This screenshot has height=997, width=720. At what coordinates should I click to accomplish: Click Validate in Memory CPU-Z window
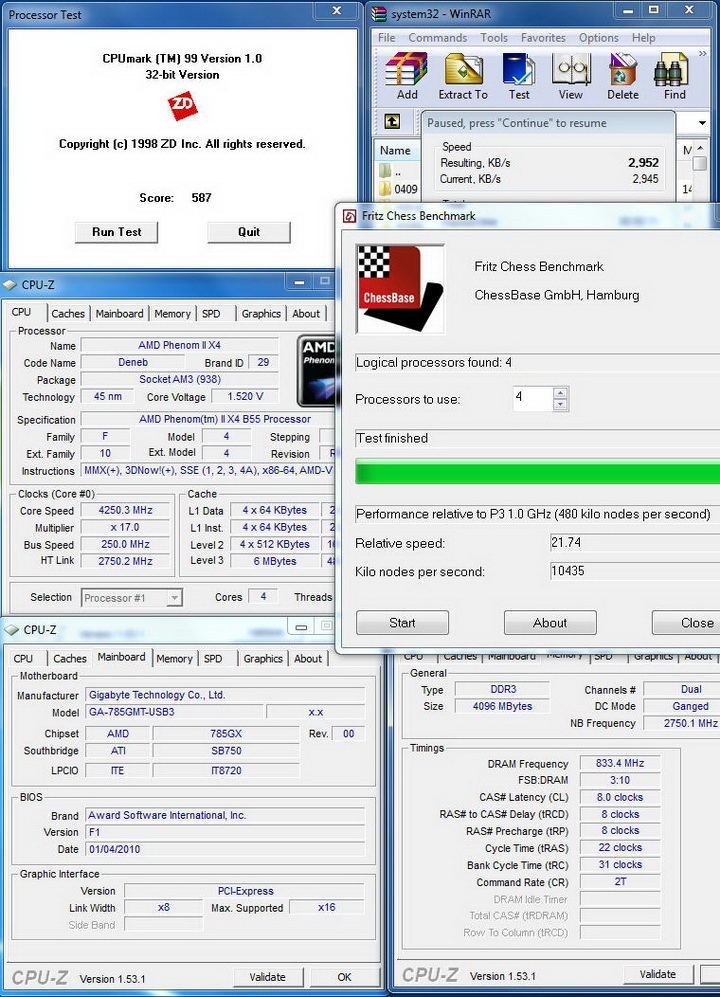coord(658,974)
